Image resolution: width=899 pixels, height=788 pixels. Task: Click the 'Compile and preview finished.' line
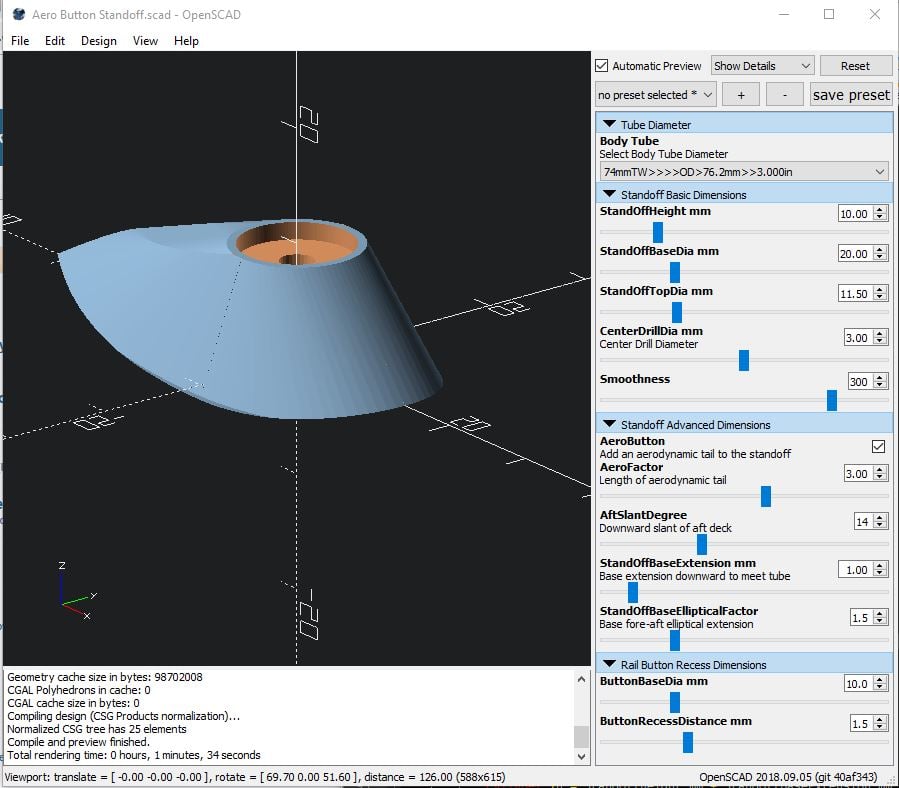coord(78,742)
